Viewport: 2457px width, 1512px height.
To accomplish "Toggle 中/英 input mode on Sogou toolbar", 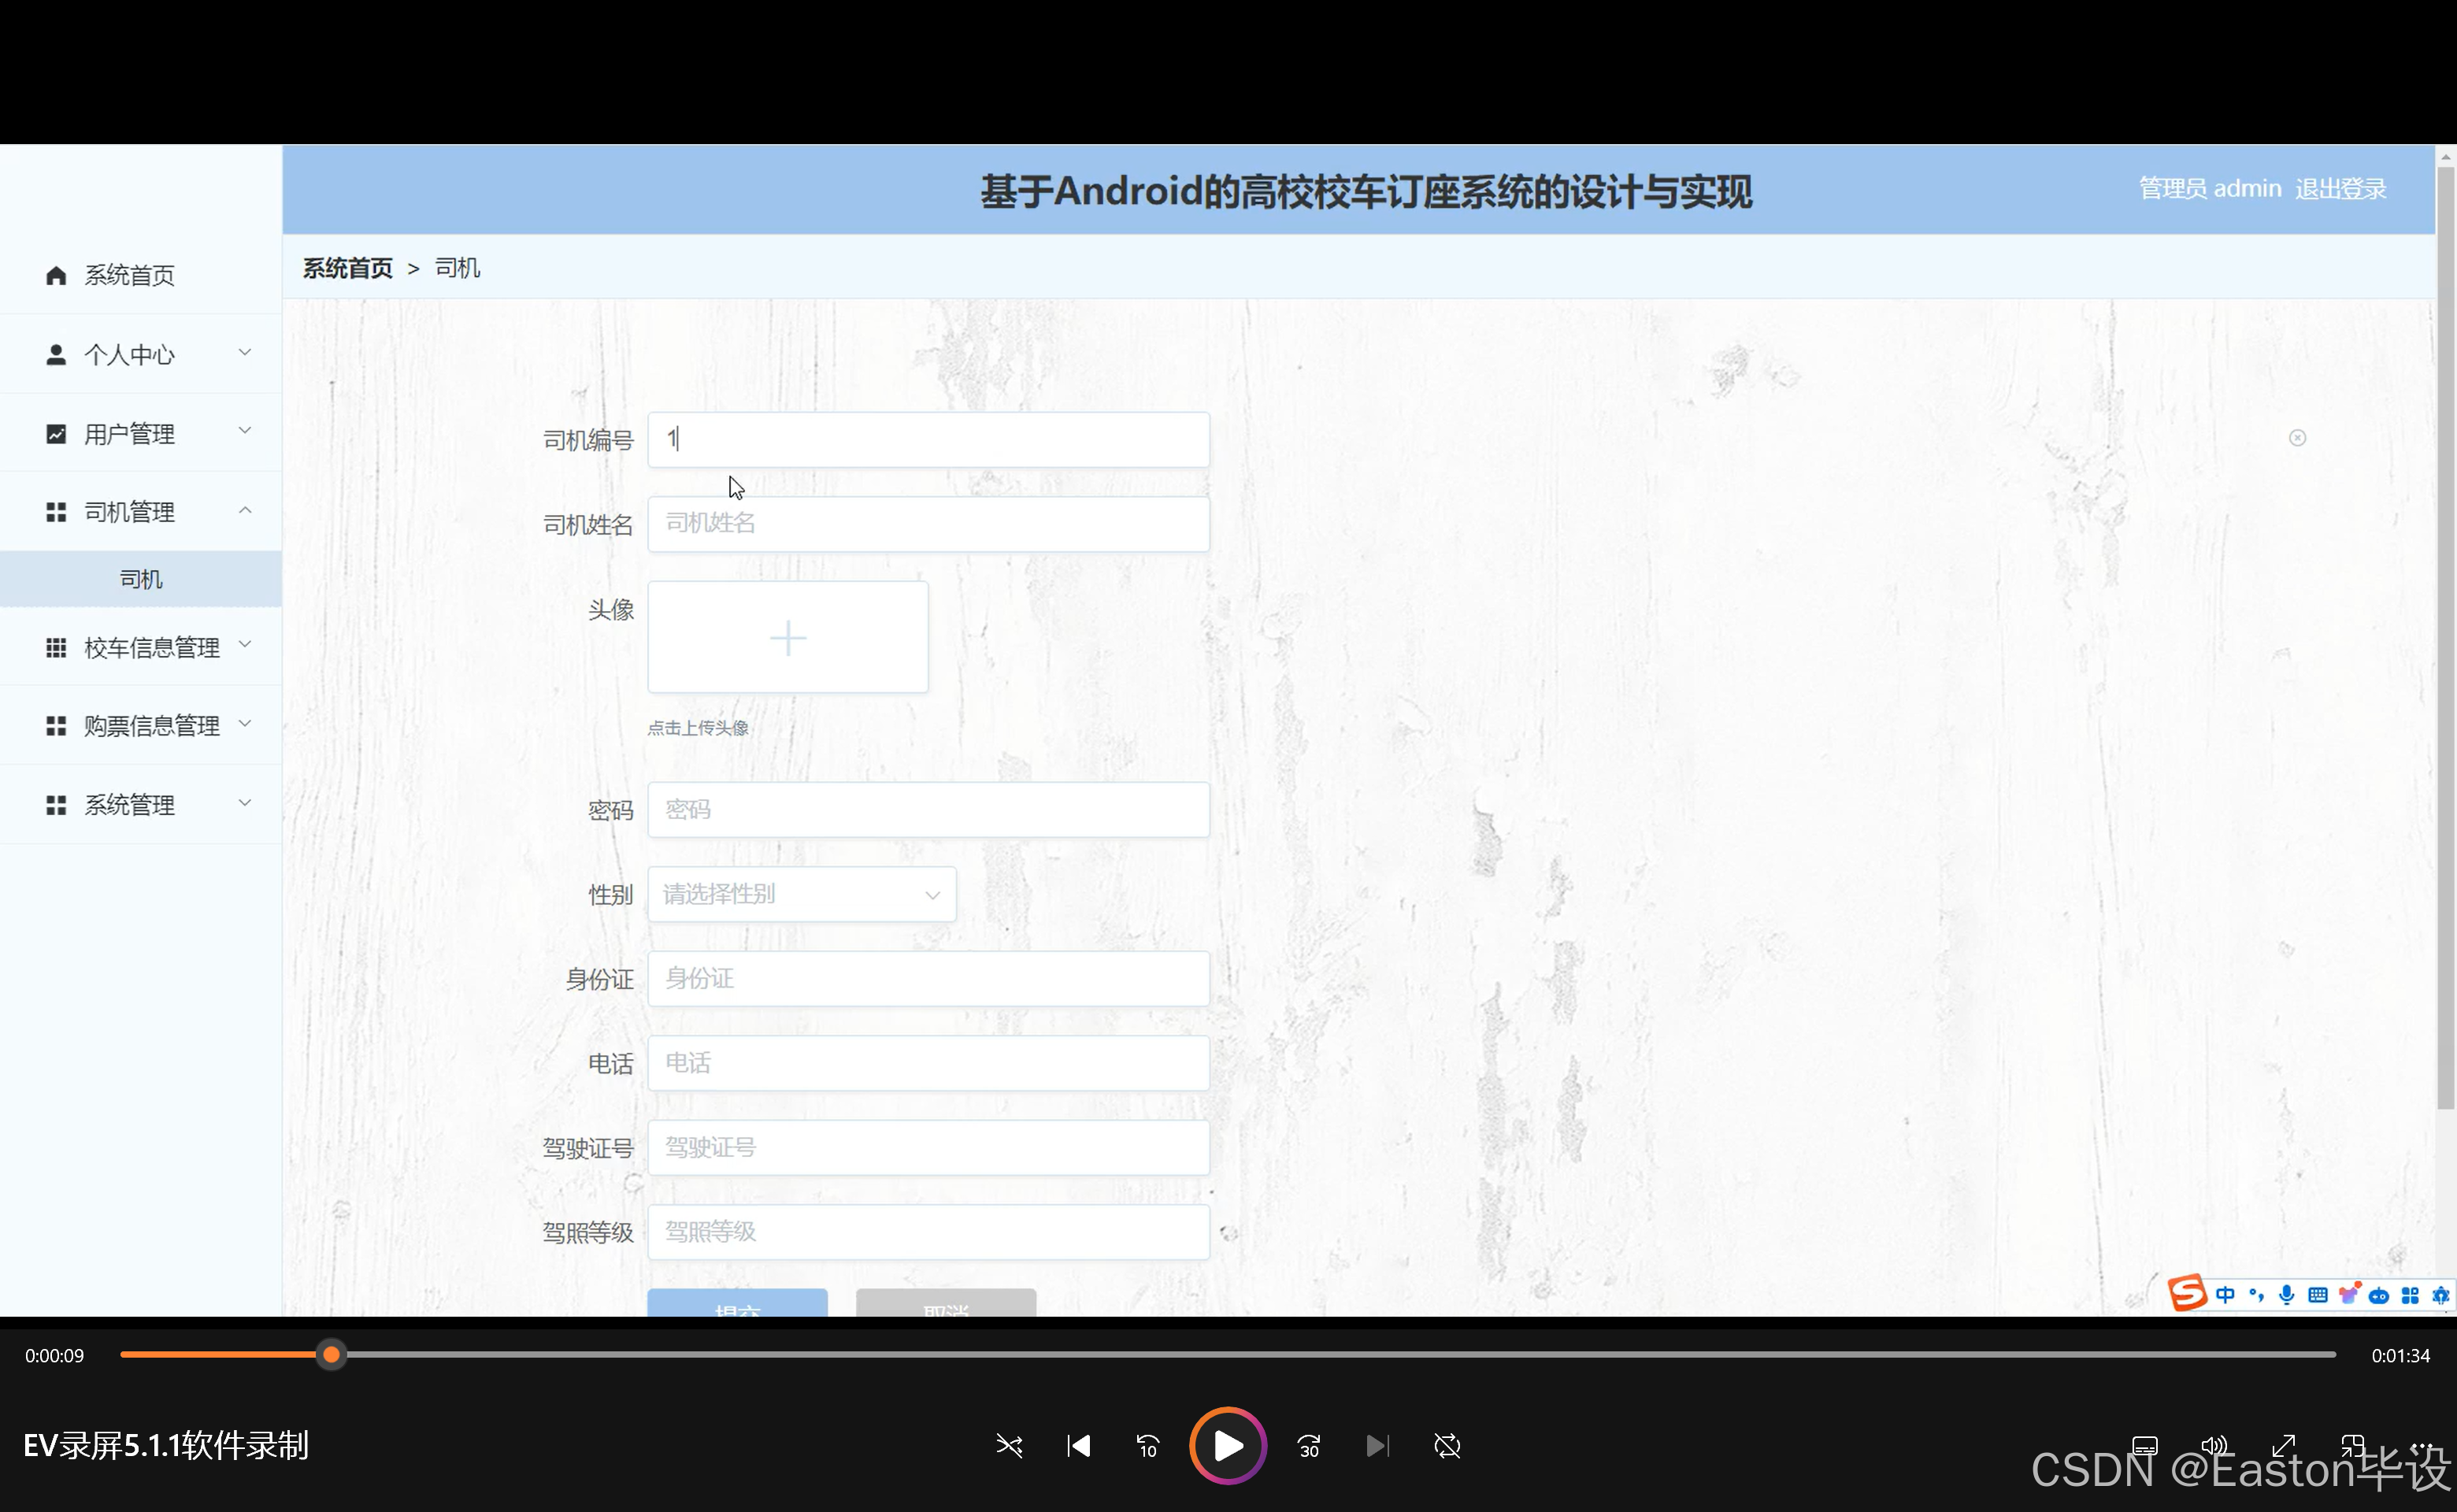I will point(2225,1295).
